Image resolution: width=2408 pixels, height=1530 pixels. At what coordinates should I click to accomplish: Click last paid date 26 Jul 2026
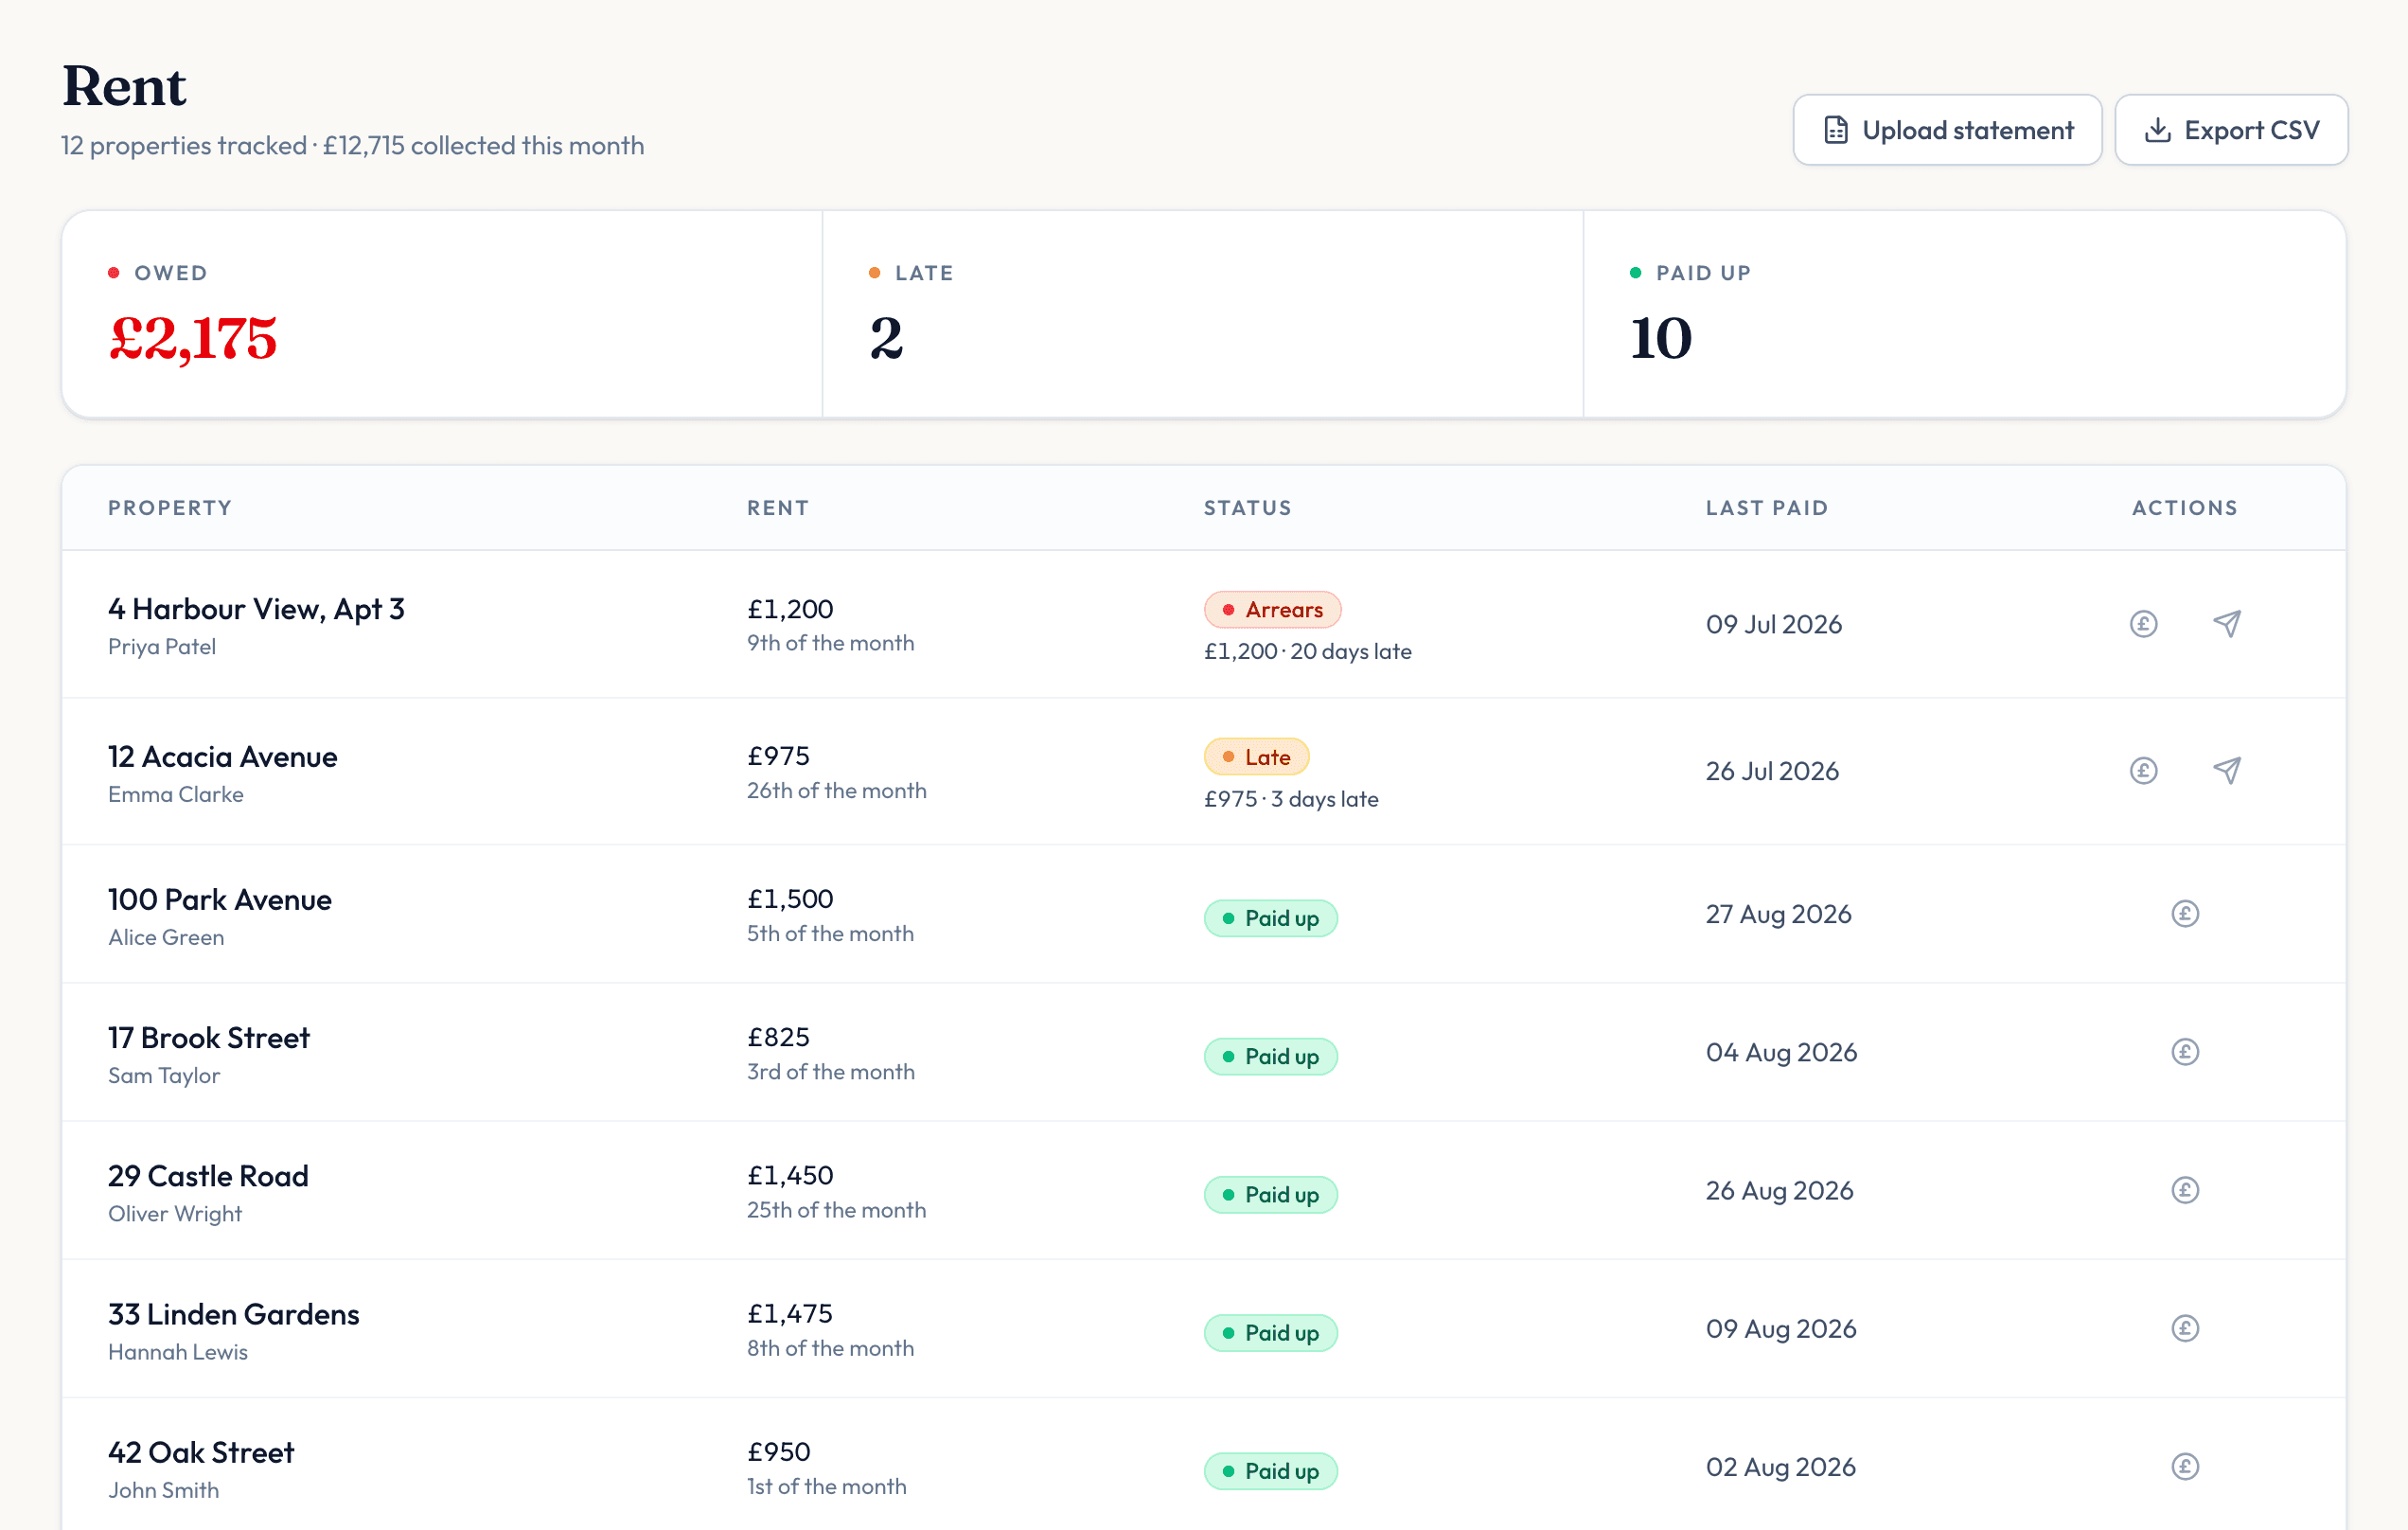(x=1772, y=771)
